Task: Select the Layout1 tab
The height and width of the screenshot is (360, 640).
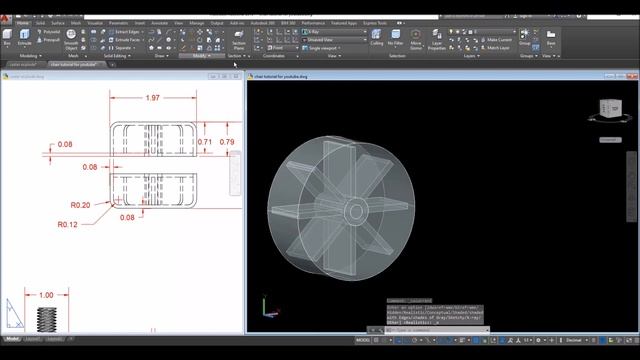Action: (32, 339)
